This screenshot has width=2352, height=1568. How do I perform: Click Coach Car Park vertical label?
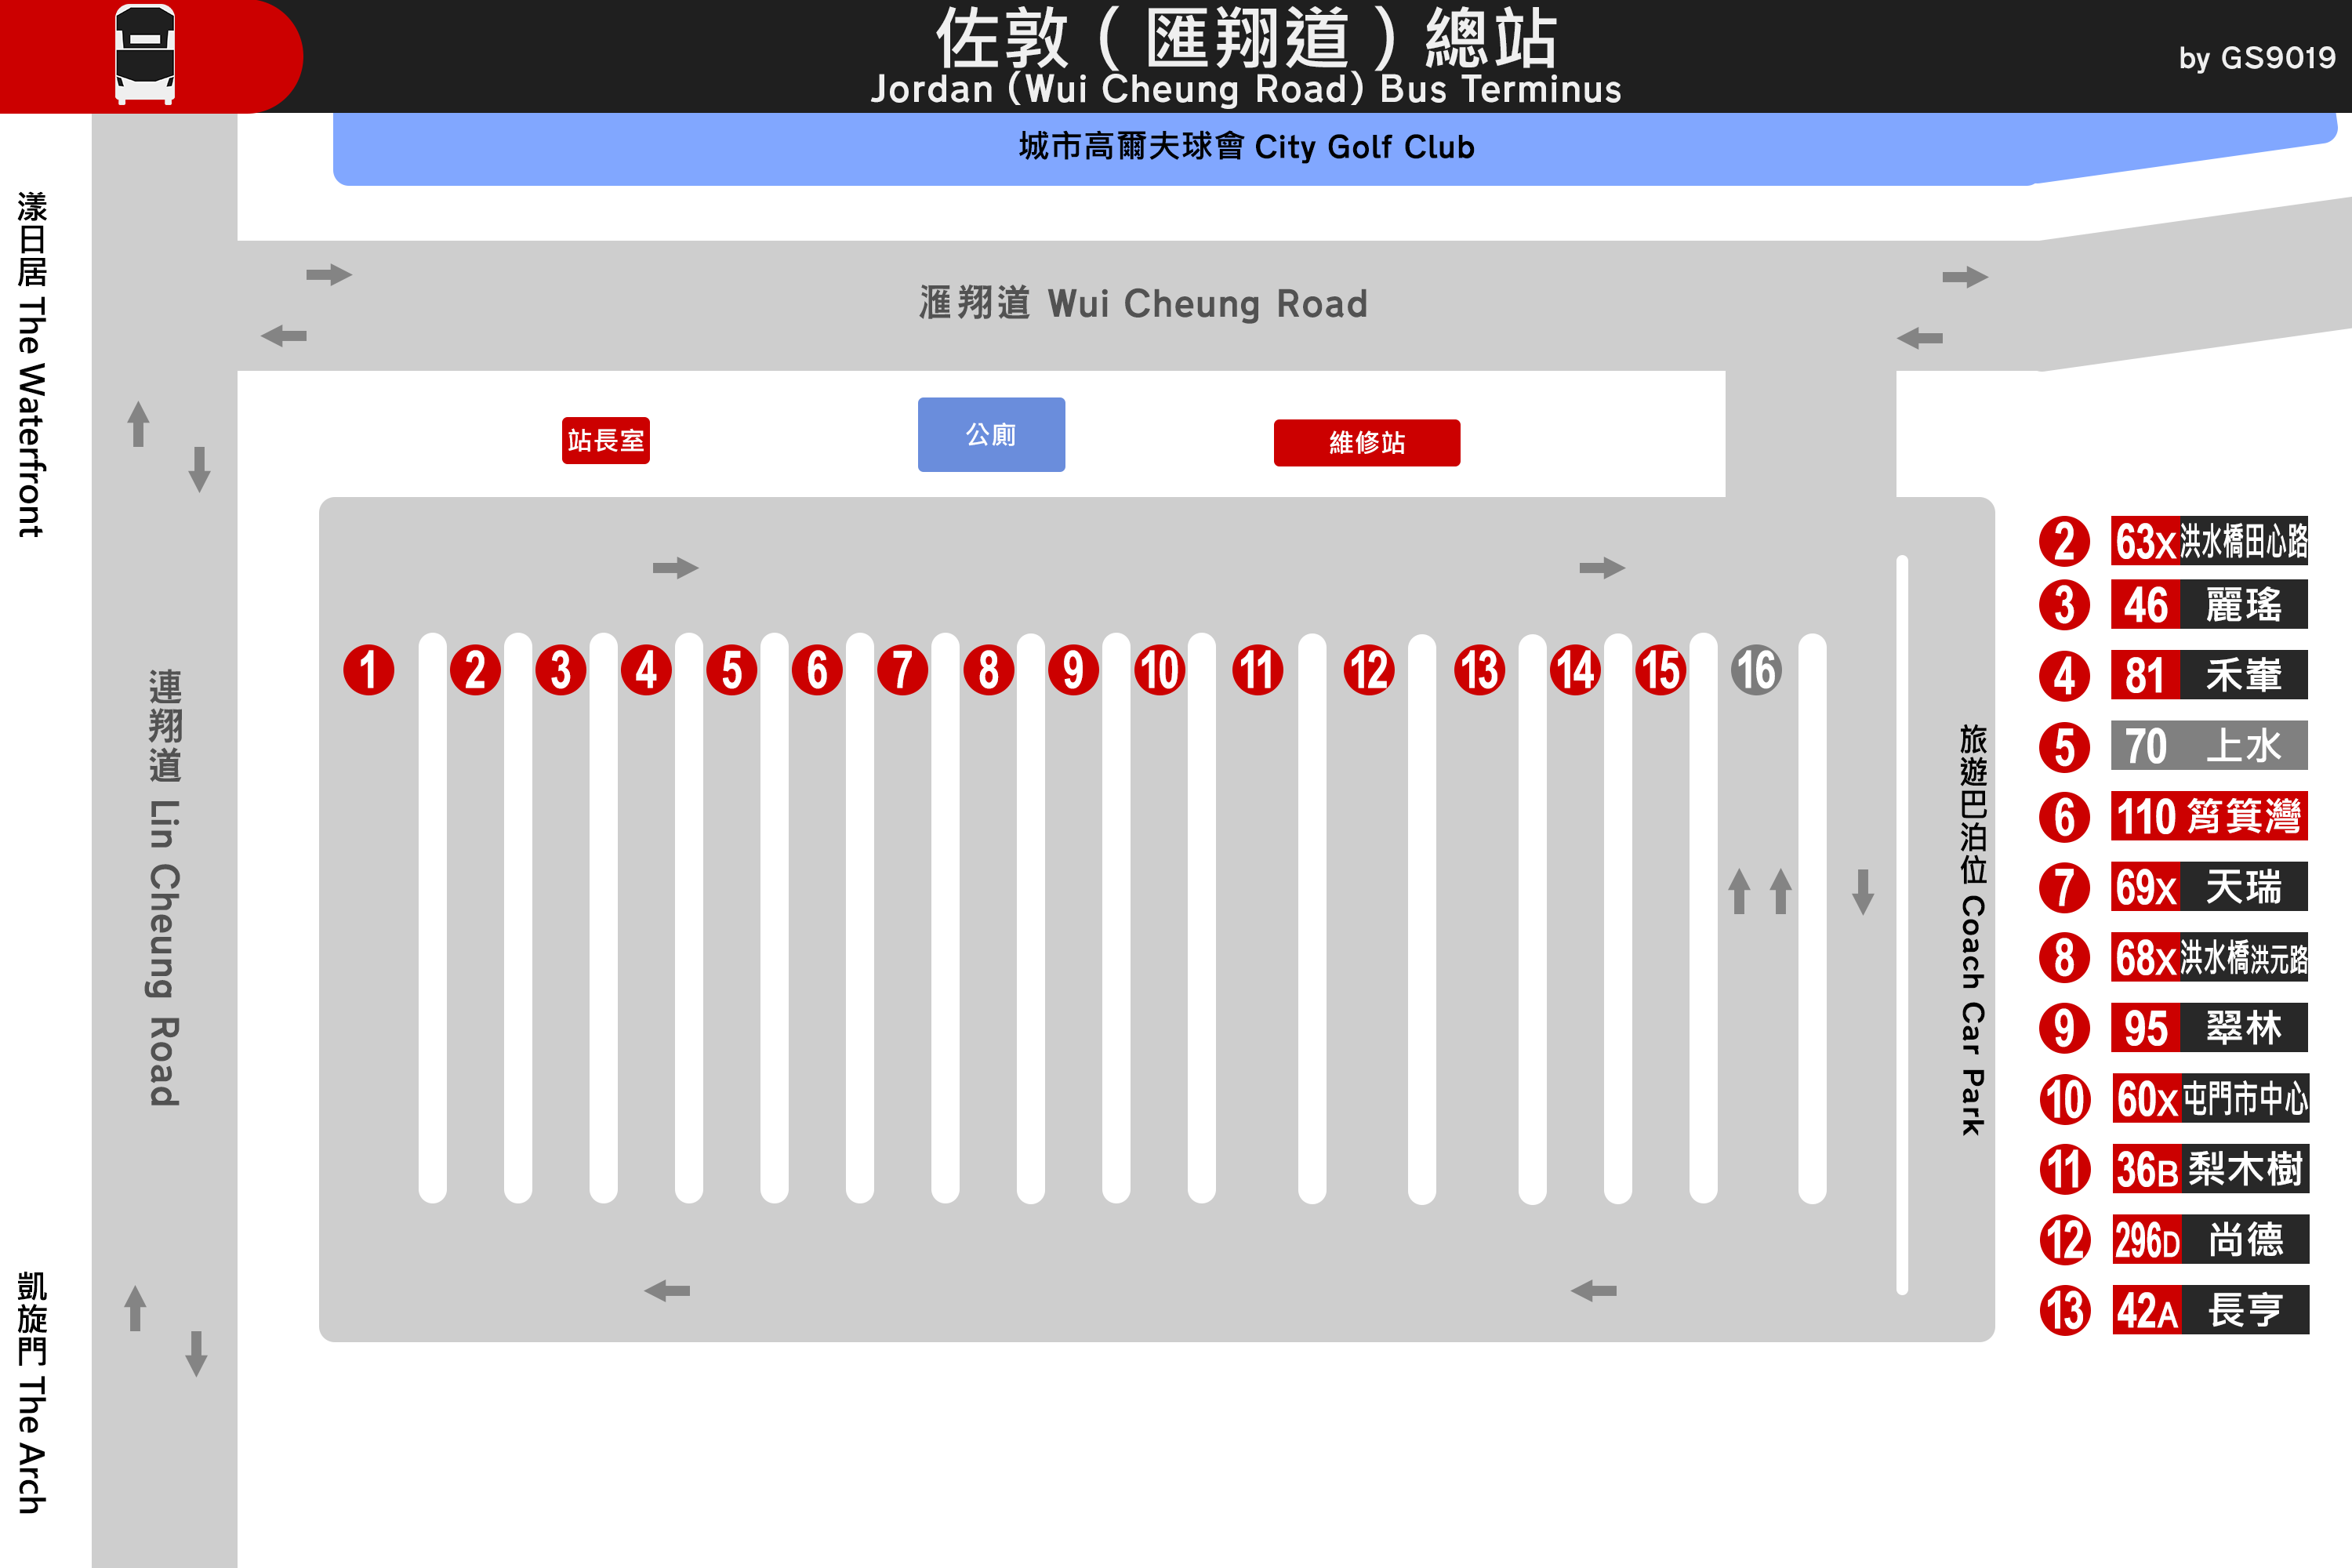pyautogui.click(x=1972, y=930)
